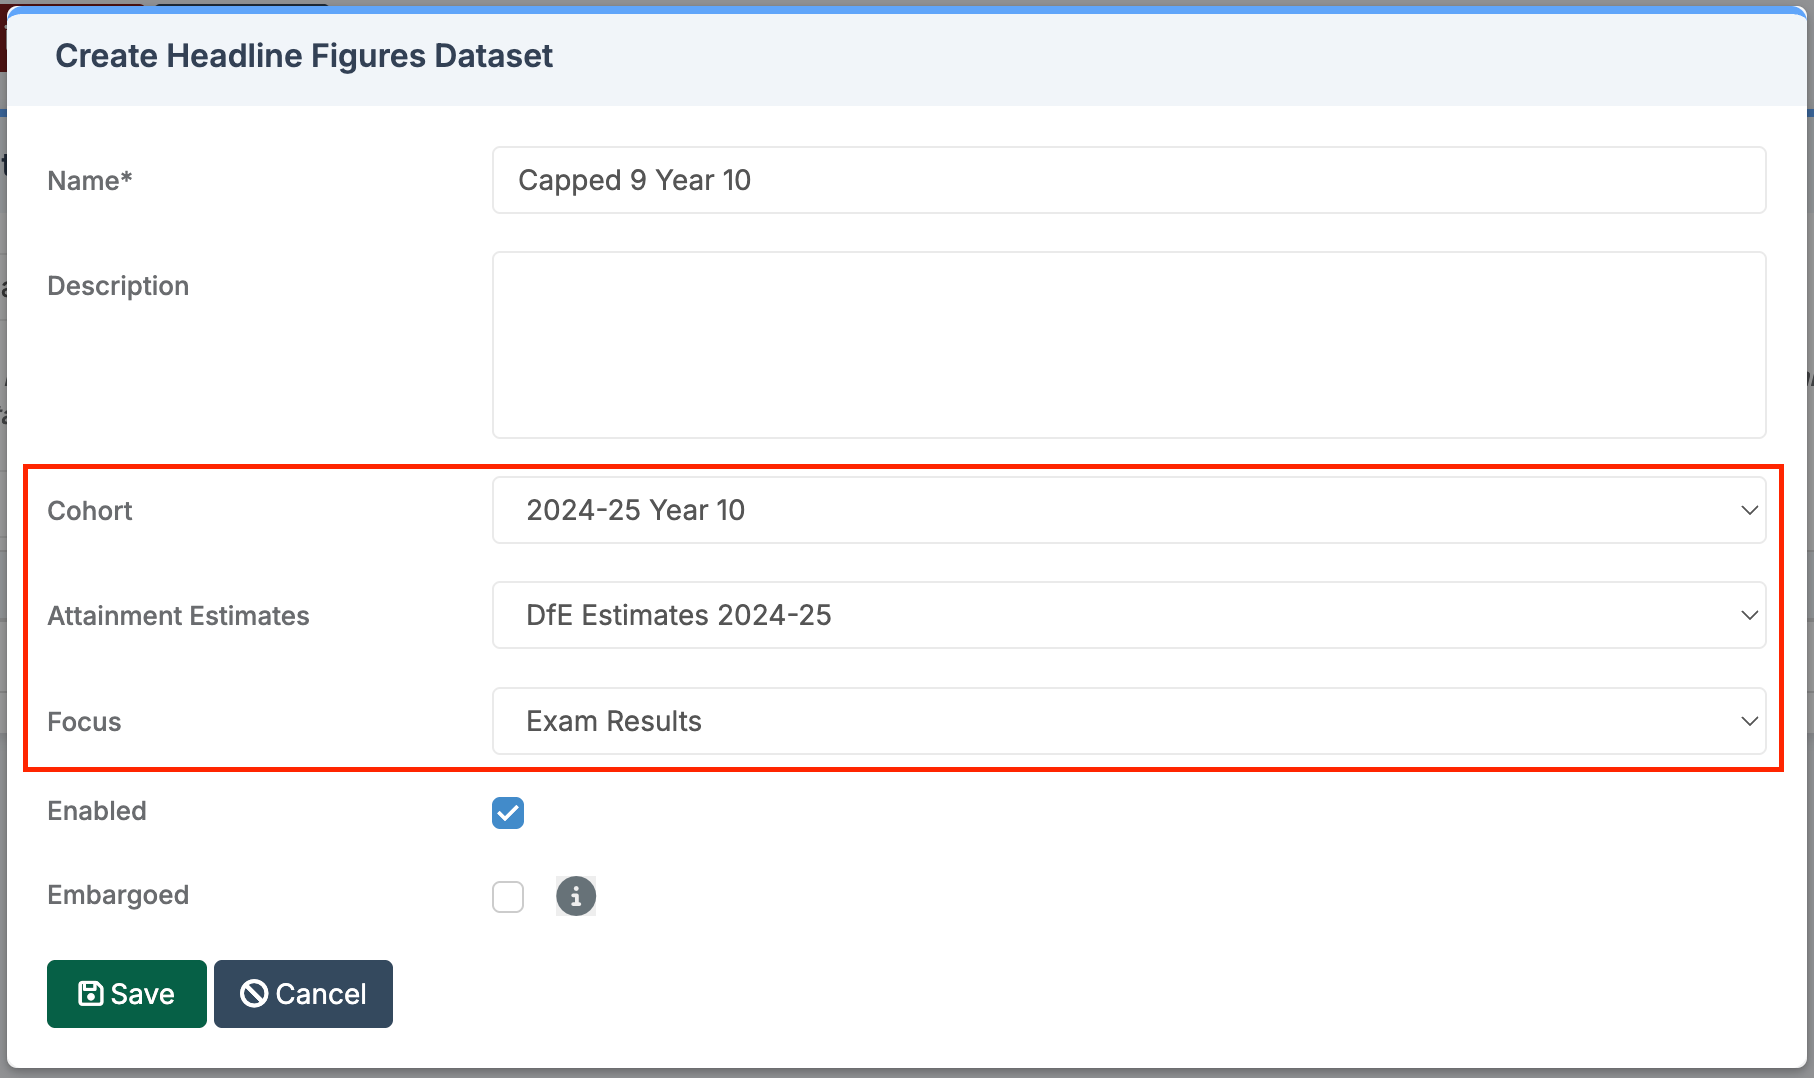Image resolution: width=1814 pixels, height=1078 pixels.
Task: Focus the Name input with 'Capped 9 Year 10'
Action: click(1128, 180)
